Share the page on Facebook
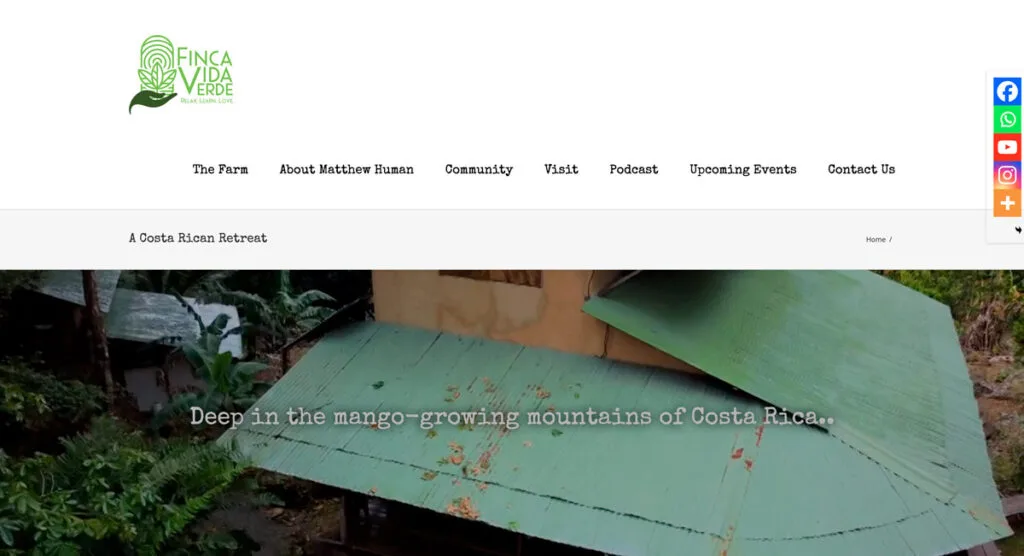Image resolution: width=1024 pixels, height=556 pixels. (1007, 91)
